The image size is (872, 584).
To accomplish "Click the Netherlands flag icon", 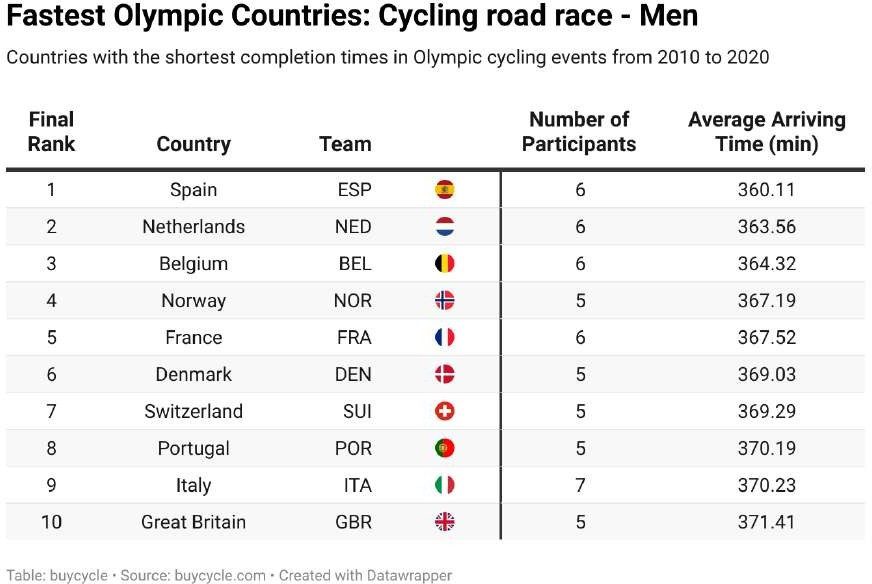I will 445,226.
